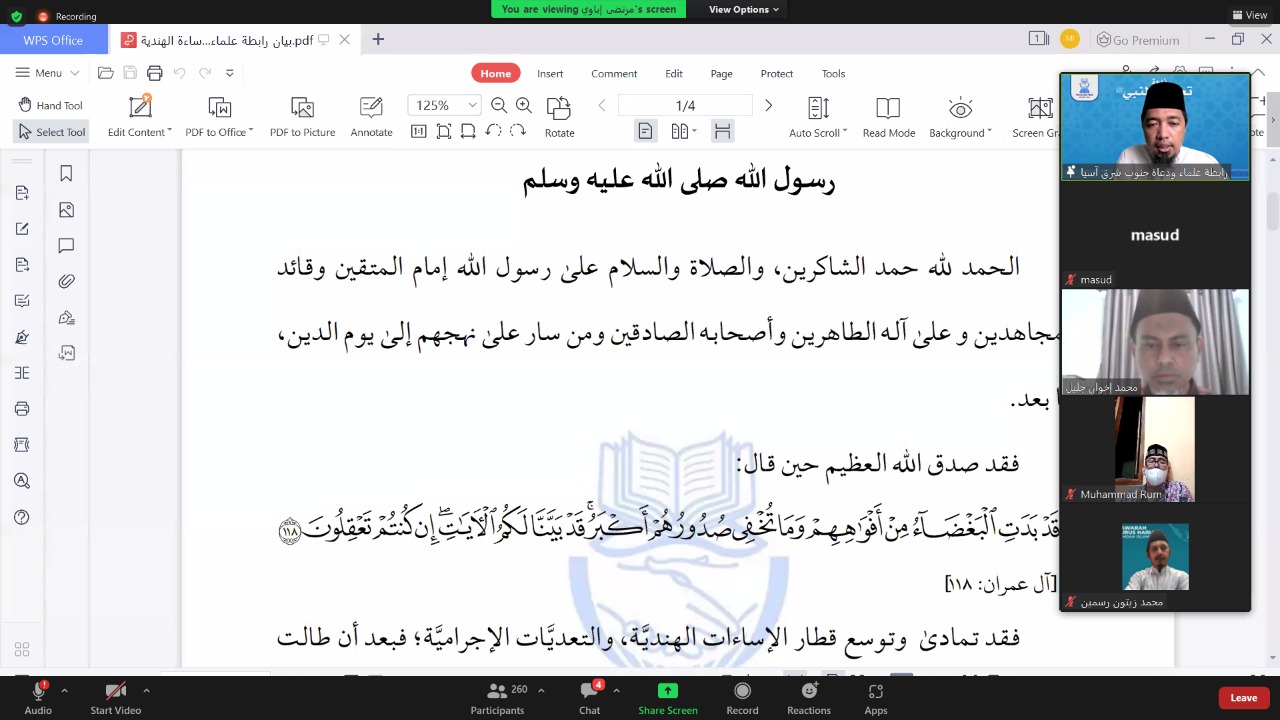Open Zoom View Options dropdown
This screenshot has height=720, width=1280.
(x=743, y=9)
